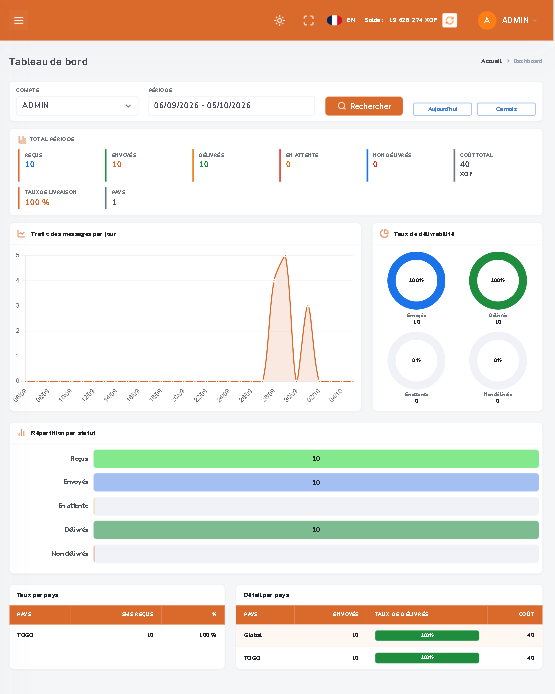Image resolution: width=555 pixels, height=694 pixels.
Task: Click the second smaller peak in traffic chart
Action: [308, 306]
